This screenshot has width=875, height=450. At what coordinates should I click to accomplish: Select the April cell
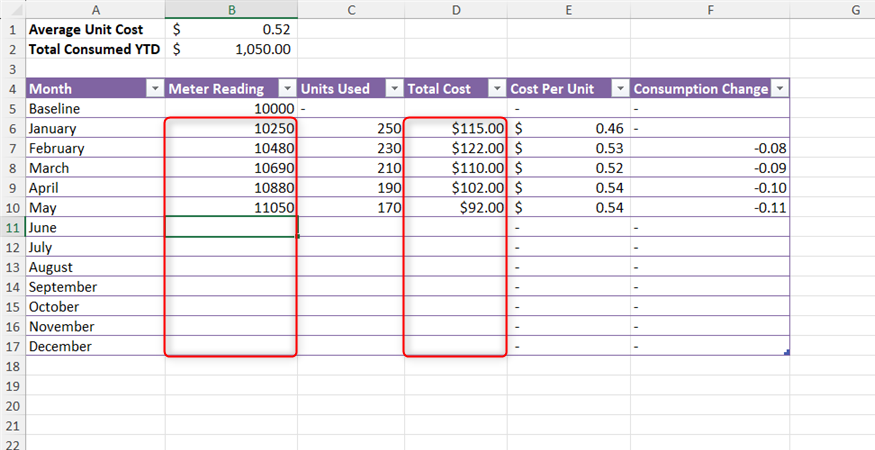click(95, 188)
